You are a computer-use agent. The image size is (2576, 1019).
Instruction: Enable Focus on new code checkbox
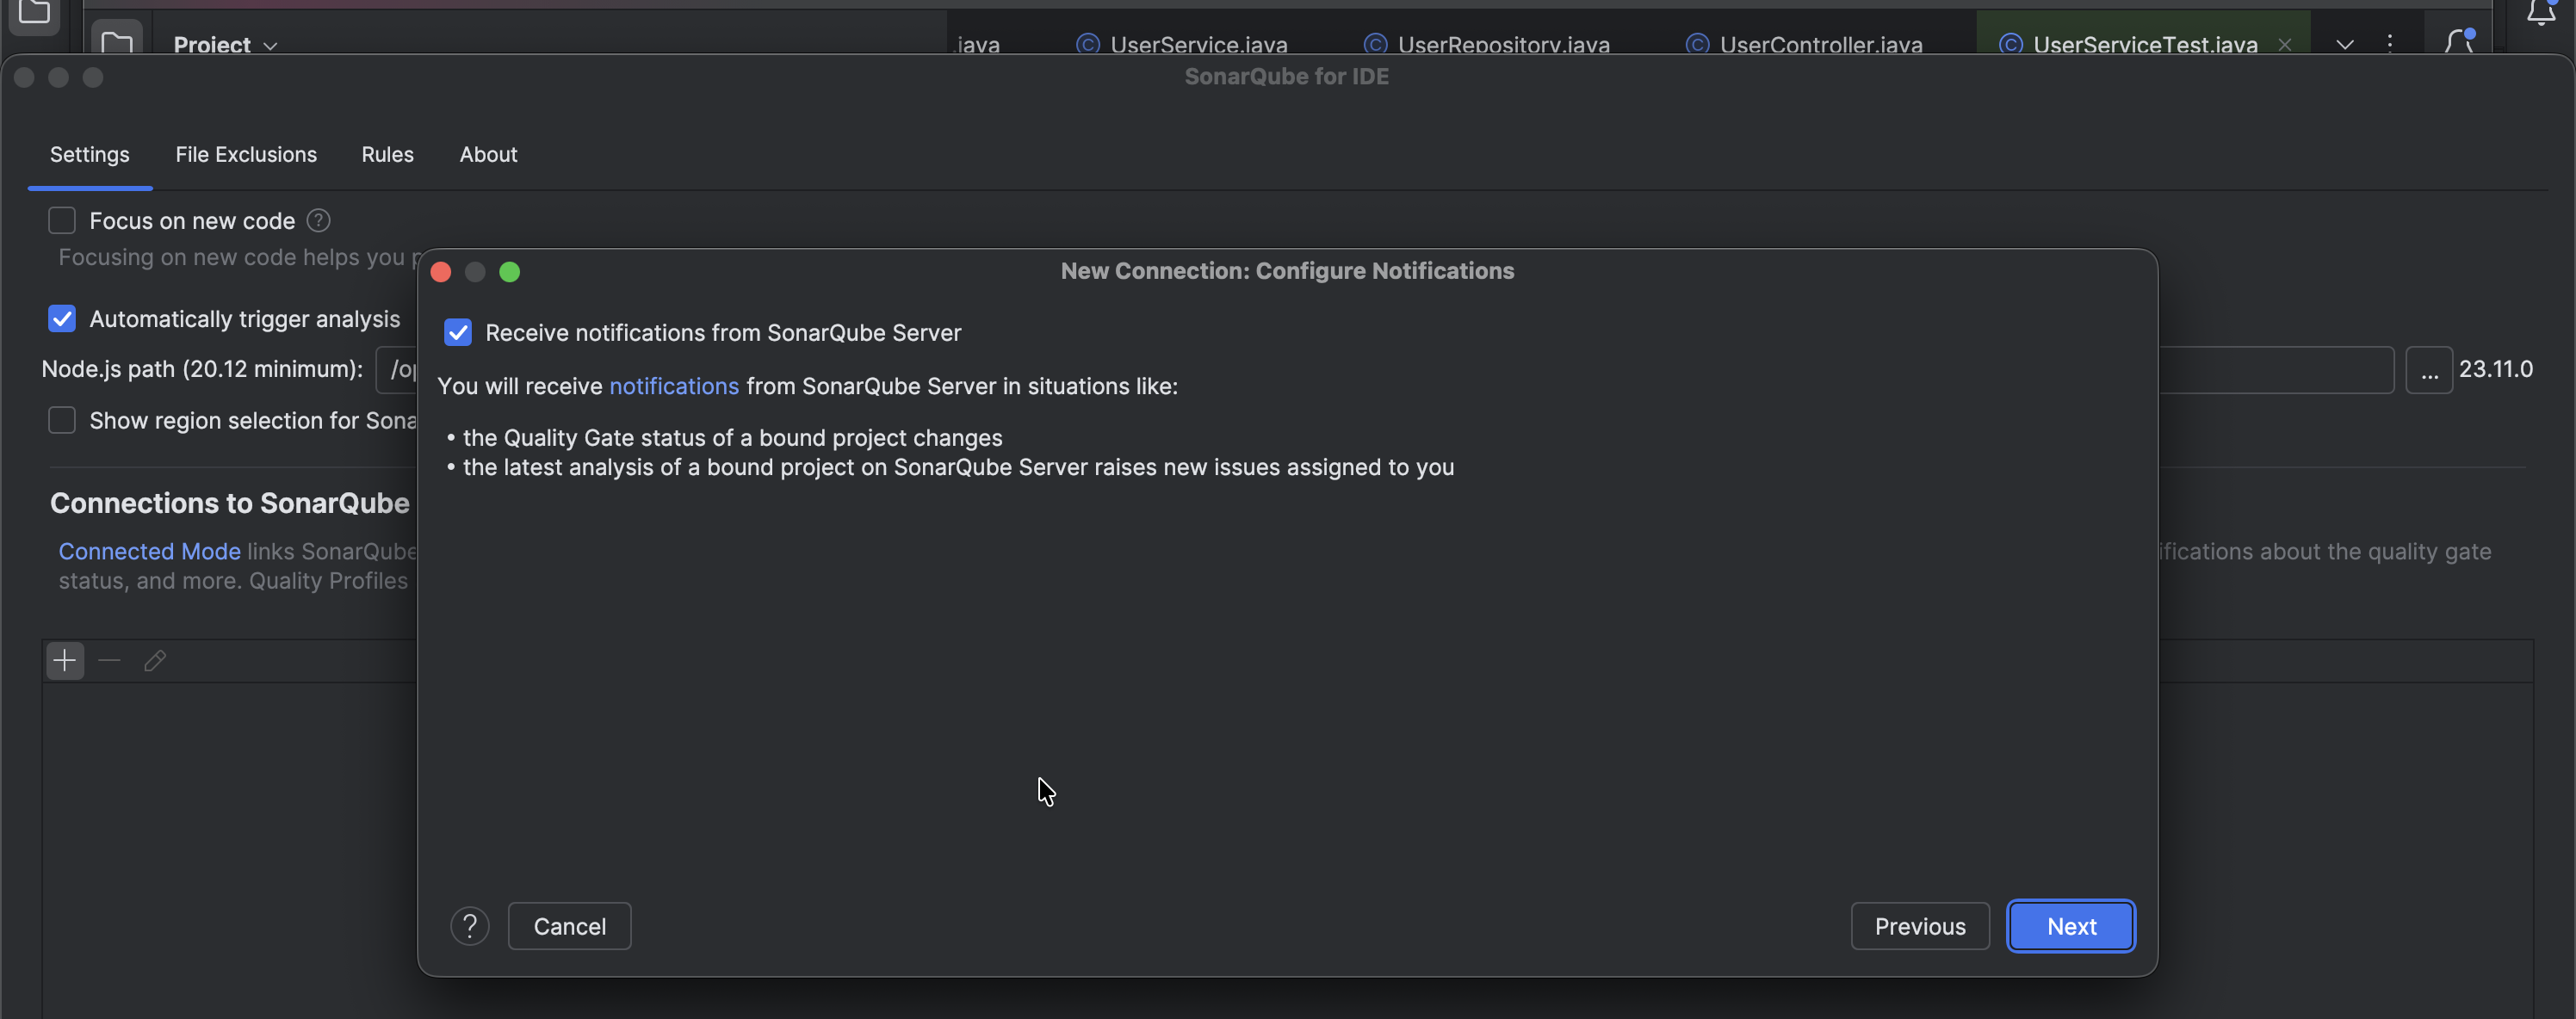pos(62,221)
